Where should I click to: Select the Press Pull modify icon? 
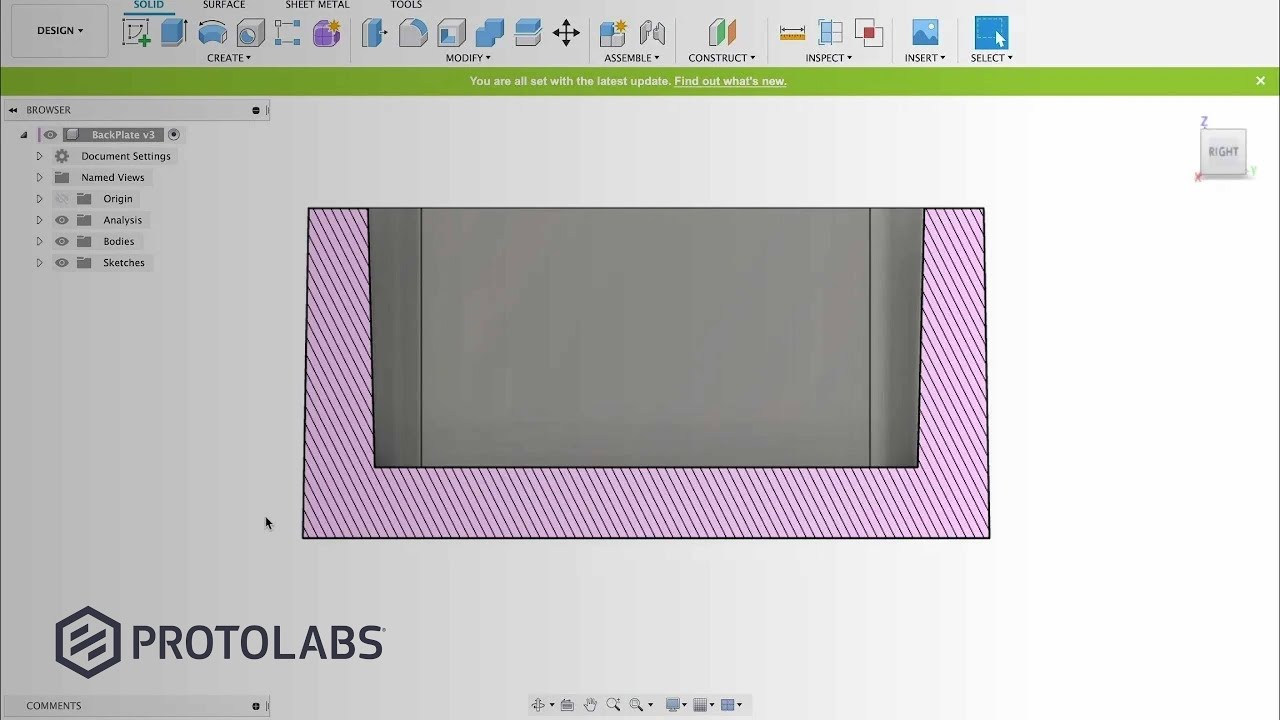(375, 33)
